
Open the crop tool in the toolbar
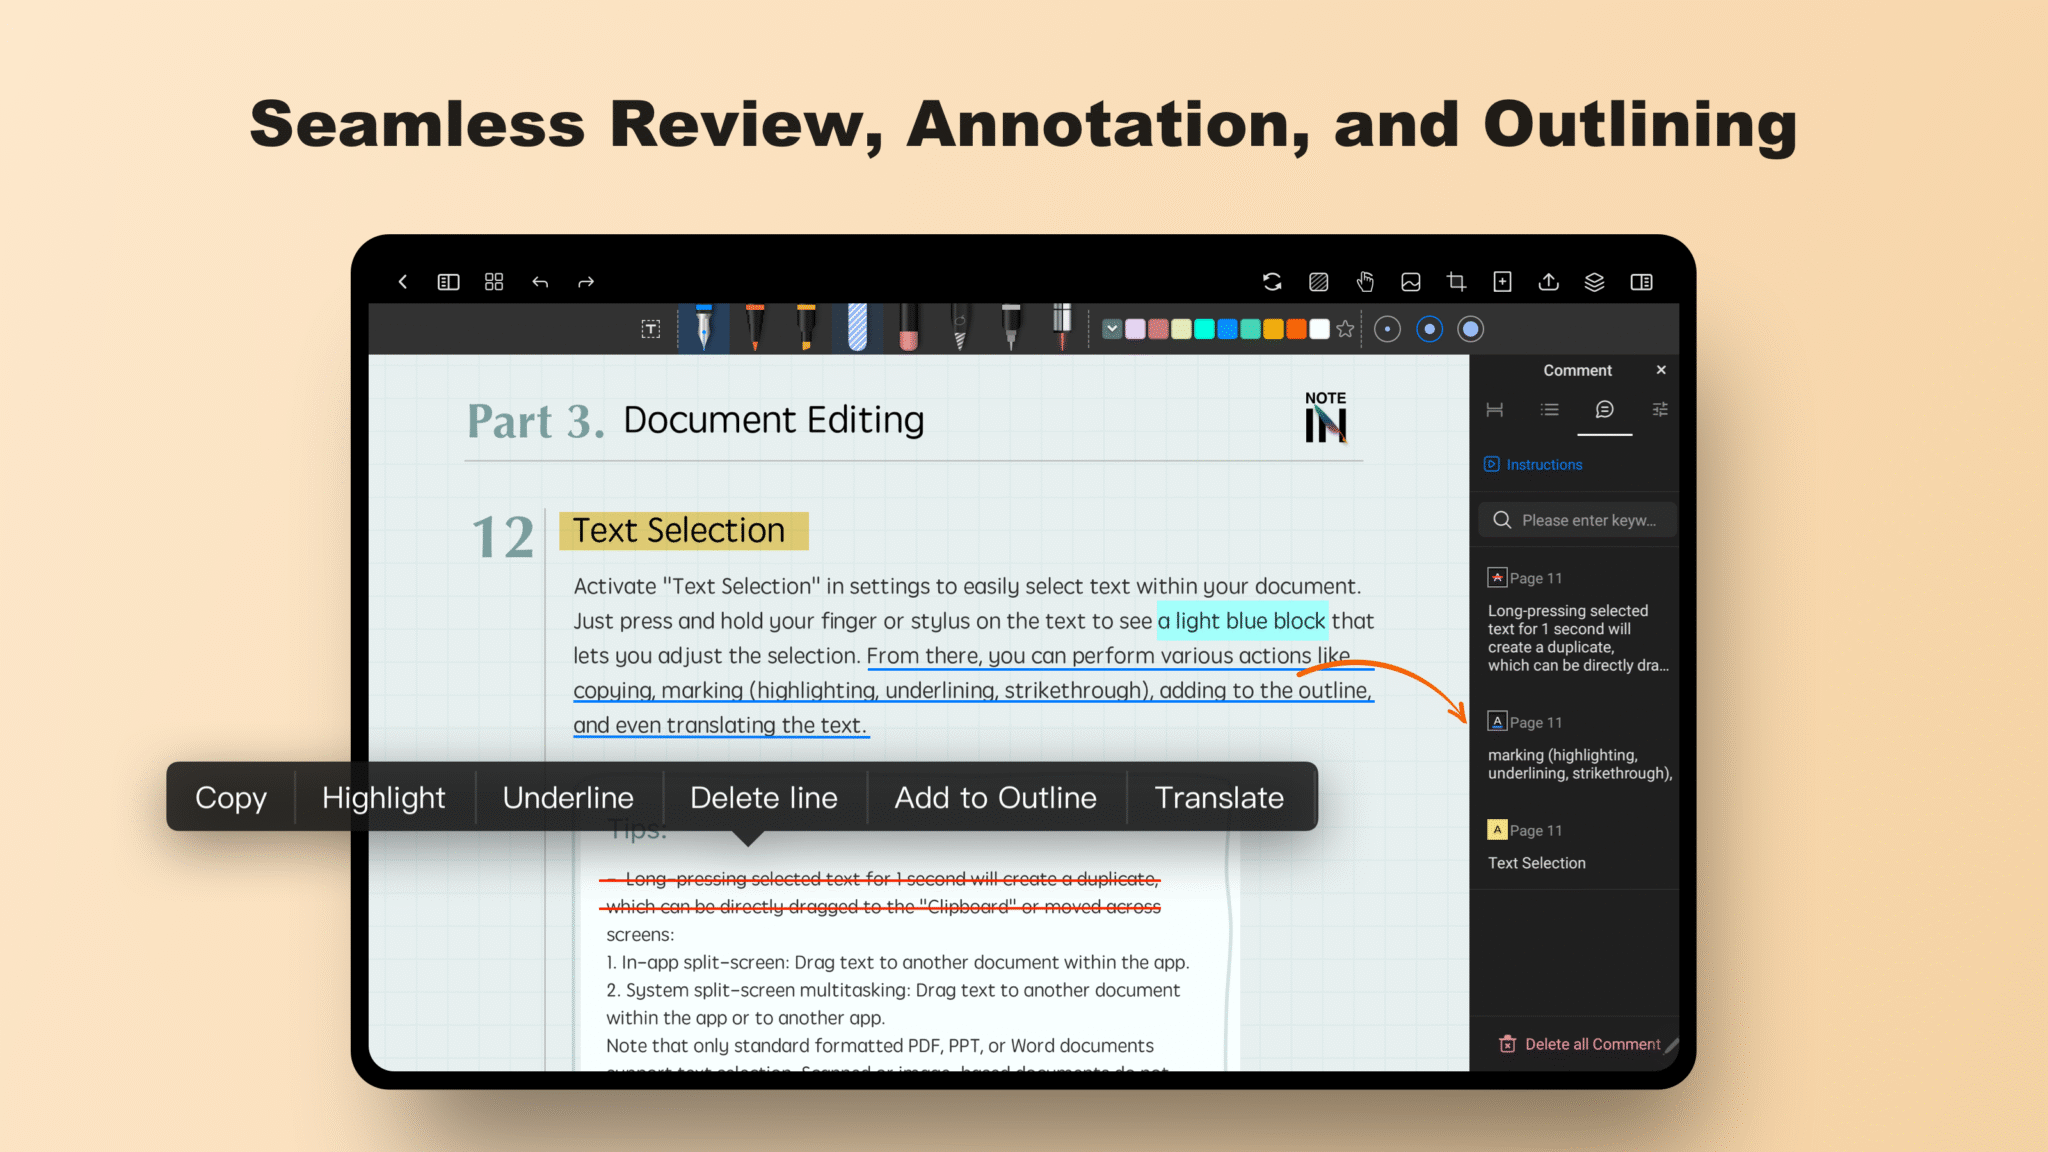click(1456, 281)
